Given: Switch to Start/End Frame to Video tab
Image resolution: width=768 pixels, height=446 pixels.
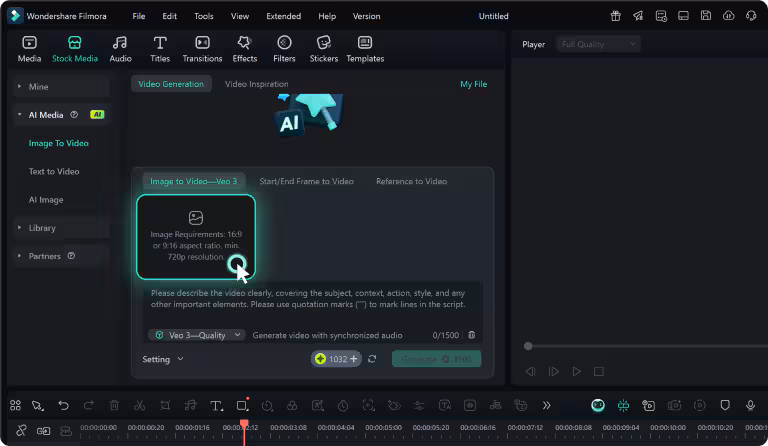Looking at the screenshot, I should 306,181.
